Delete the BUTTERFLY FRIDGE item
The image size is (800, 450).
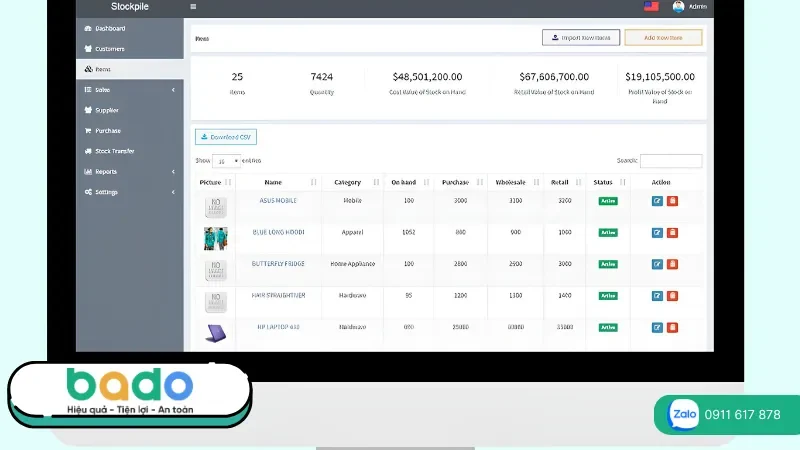coord(672,264)
